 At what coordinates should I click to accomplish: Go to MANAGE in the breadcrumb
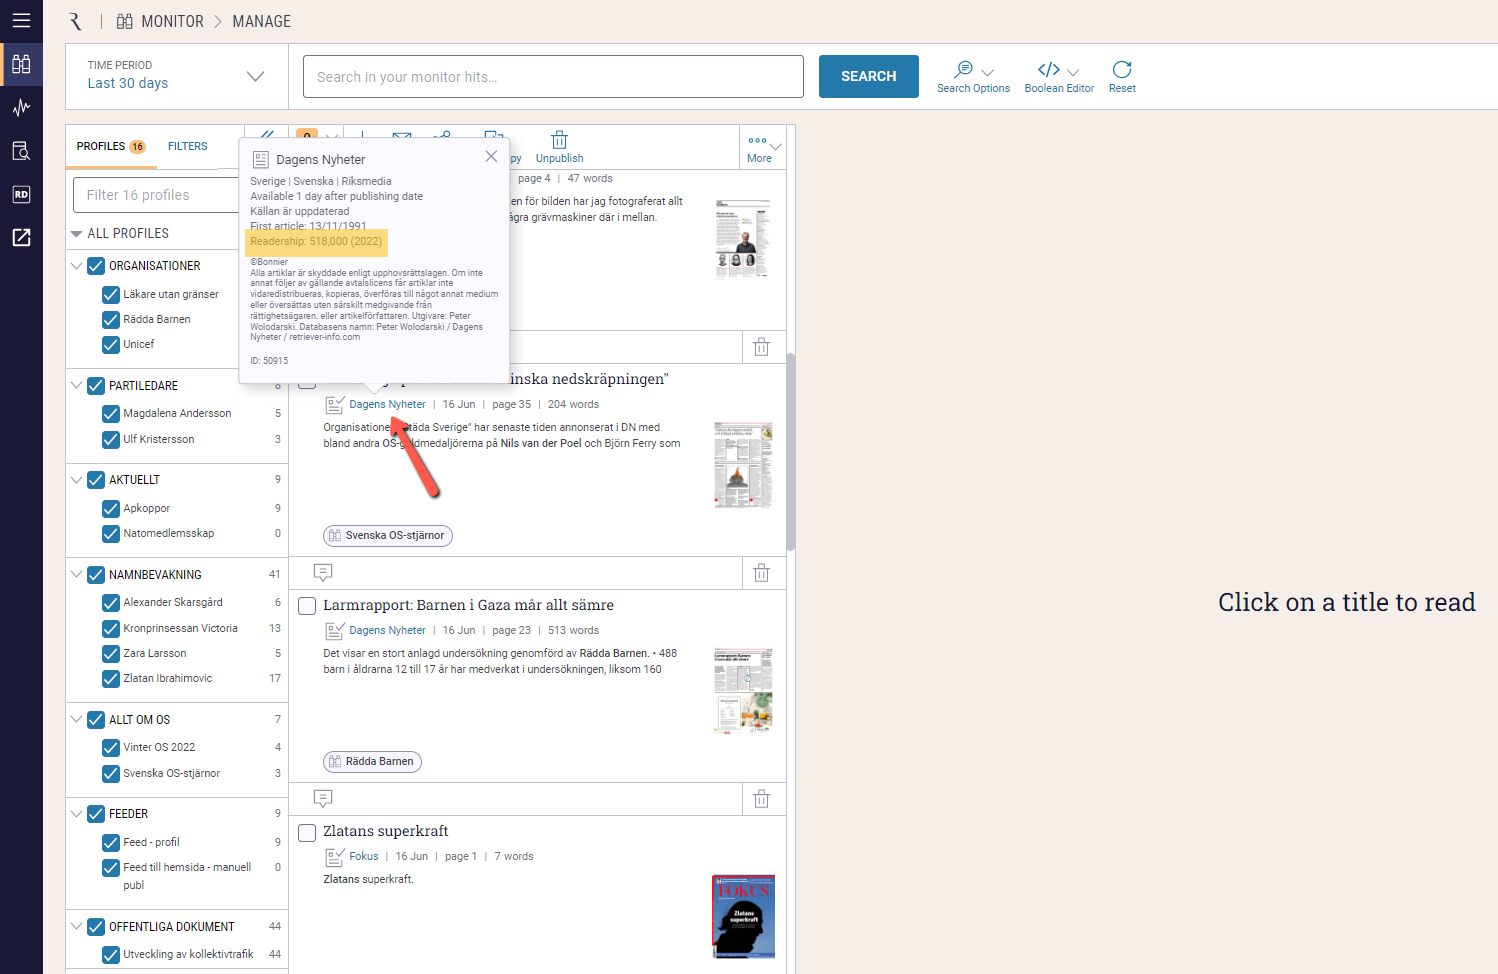pyautogui.click(x=261, y=21)
